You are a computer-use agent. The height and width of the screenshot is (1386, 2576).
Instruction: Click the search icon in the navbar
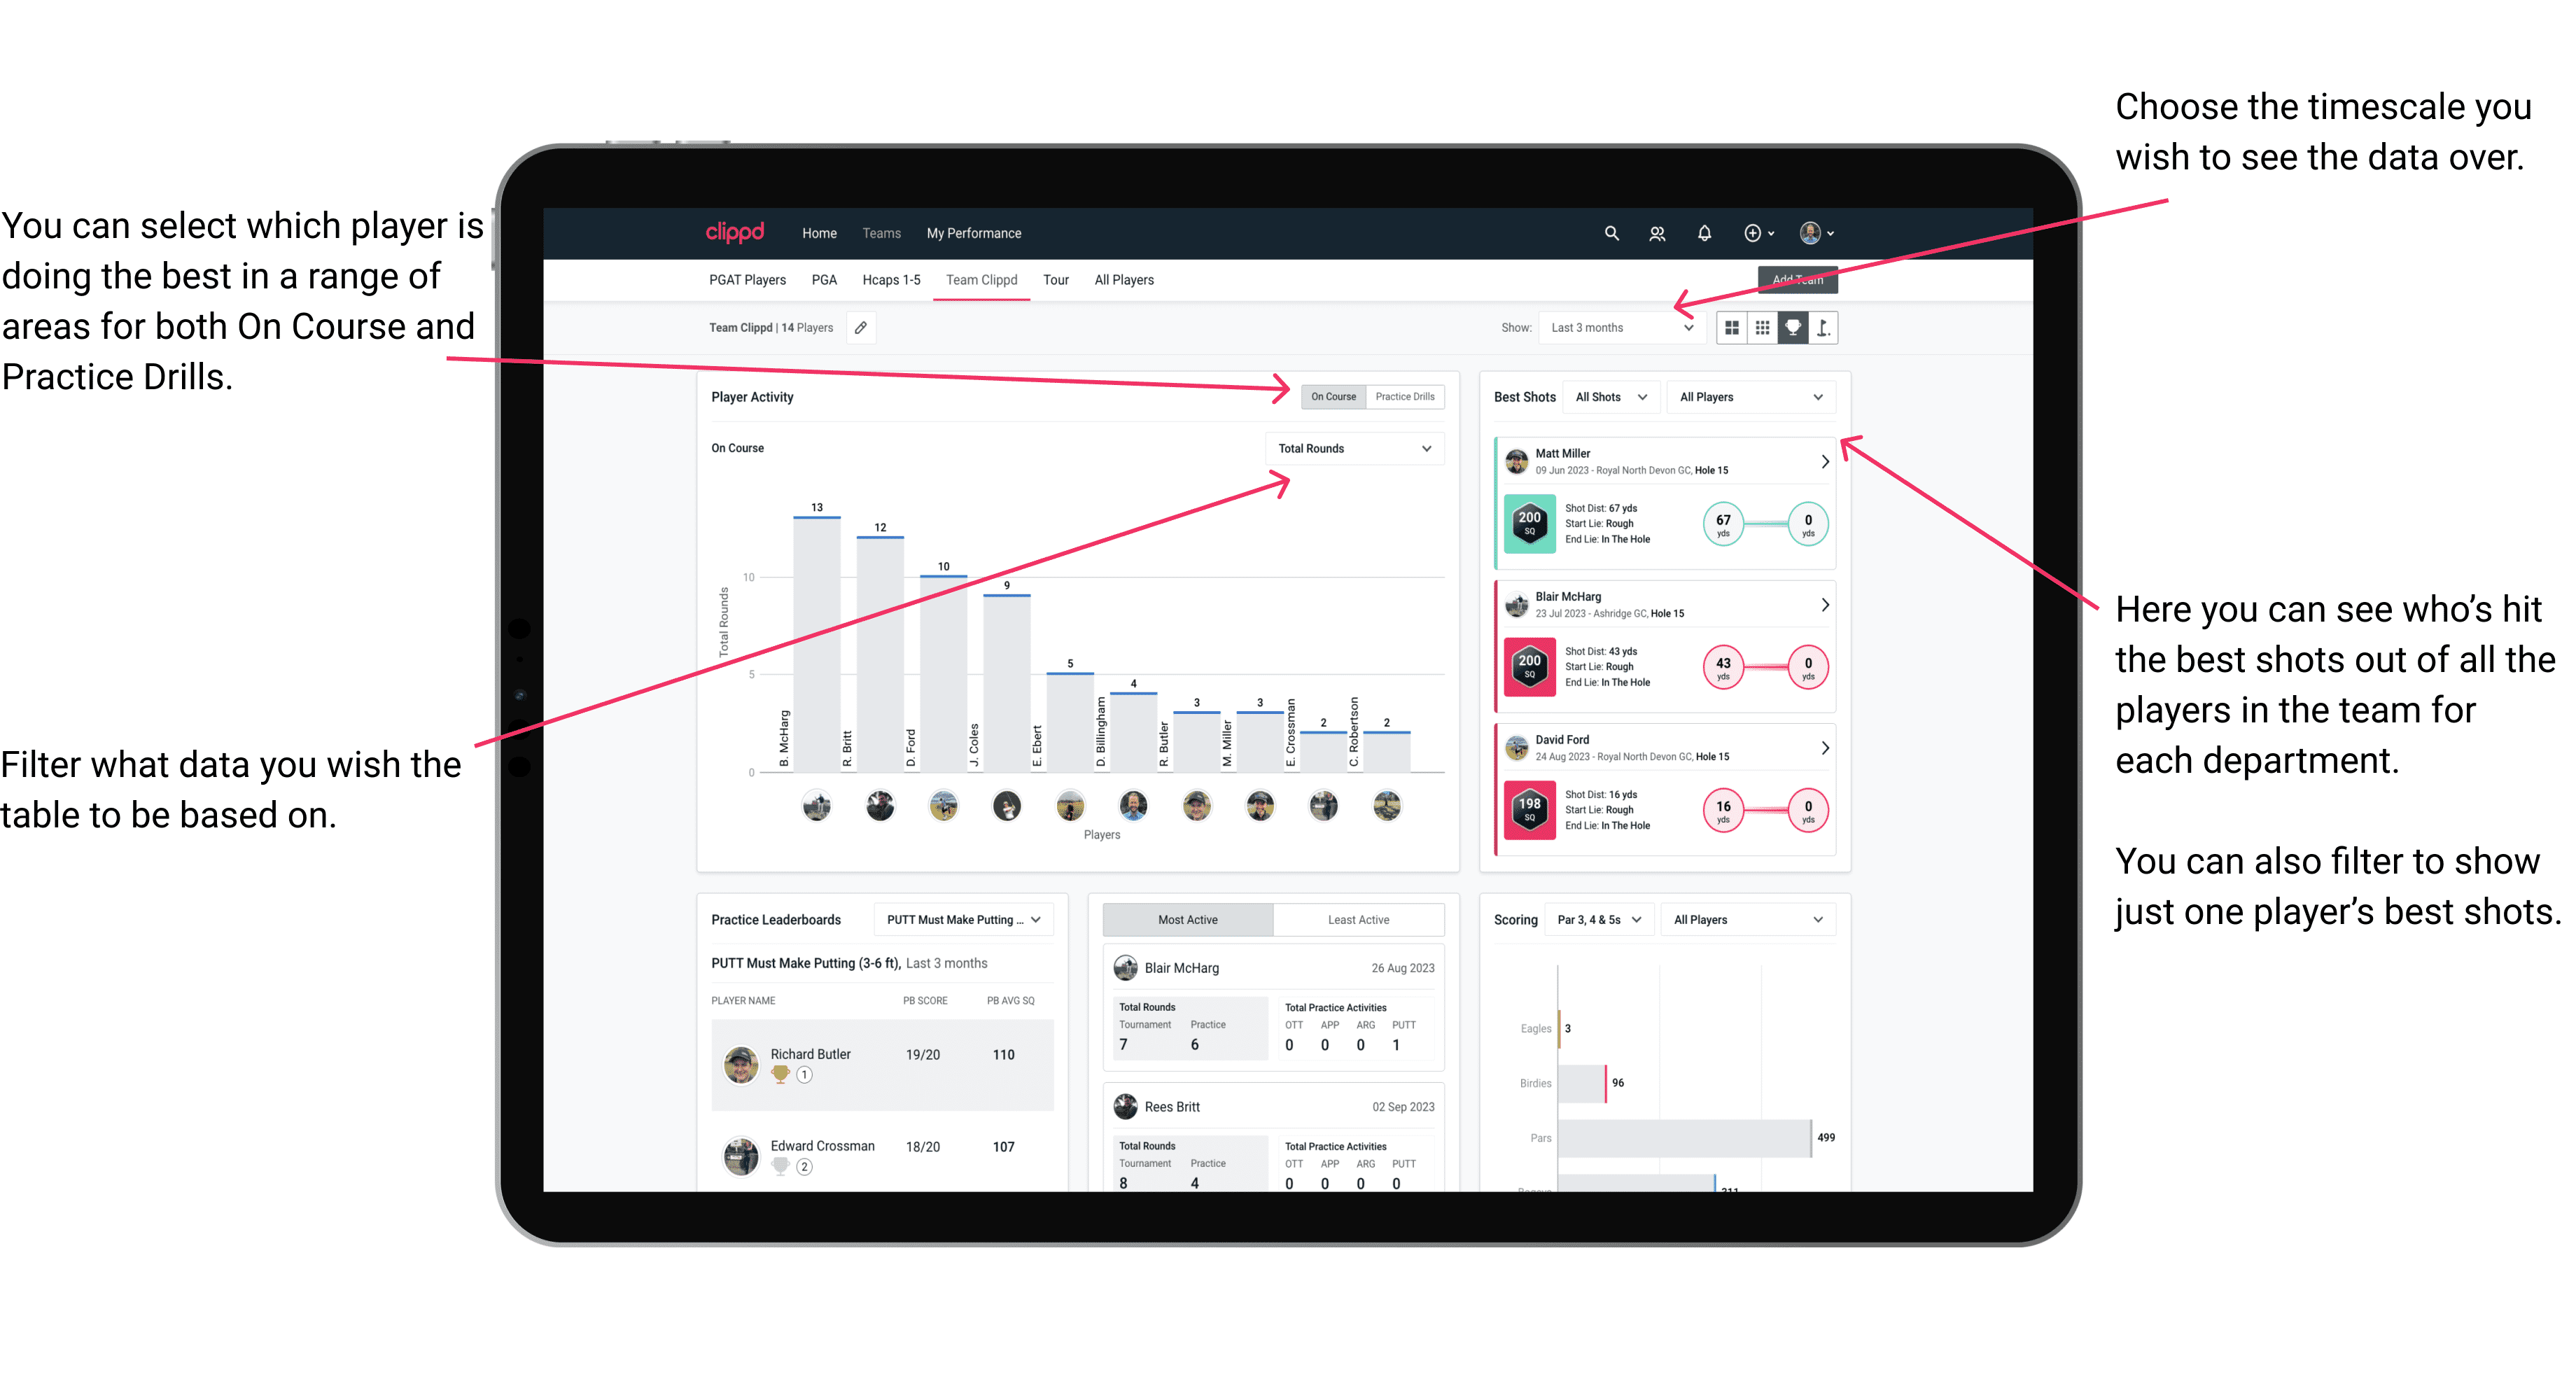[1611, 234]
